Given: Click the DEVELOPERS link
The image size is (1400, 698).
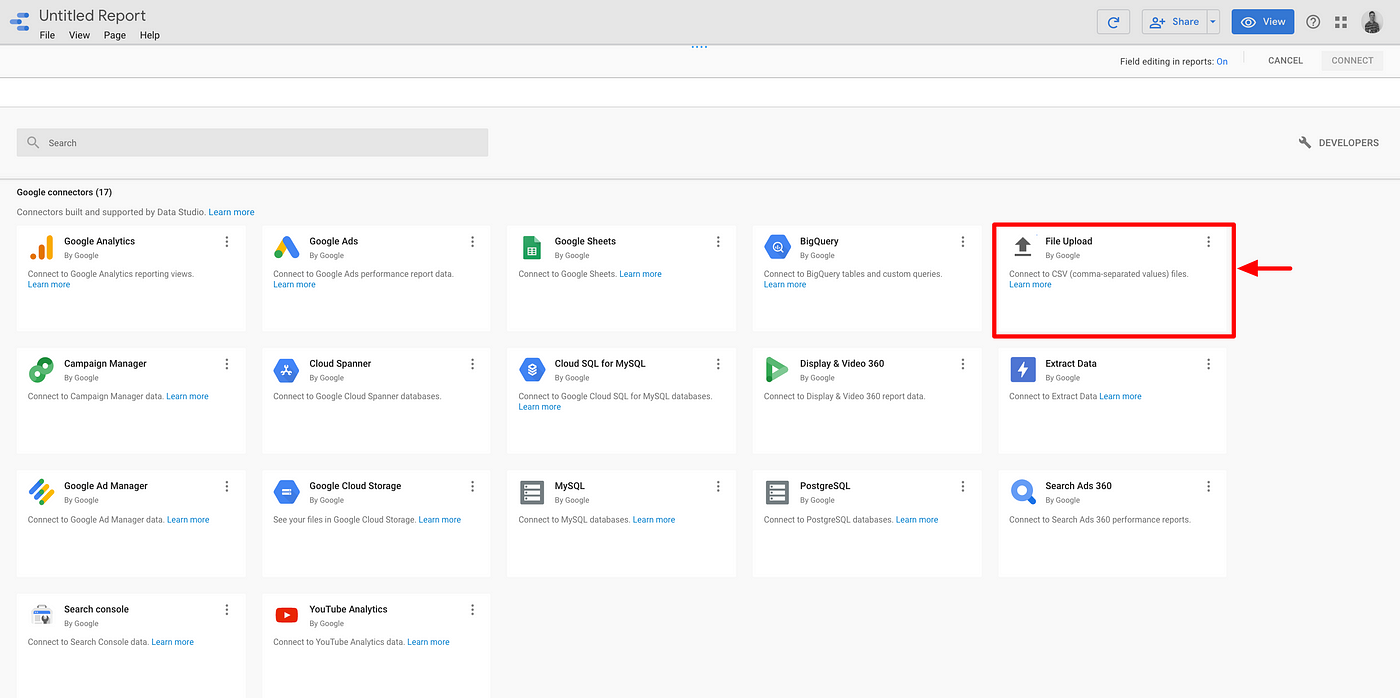Looking at the screenshot, I should pos(1348,143).
